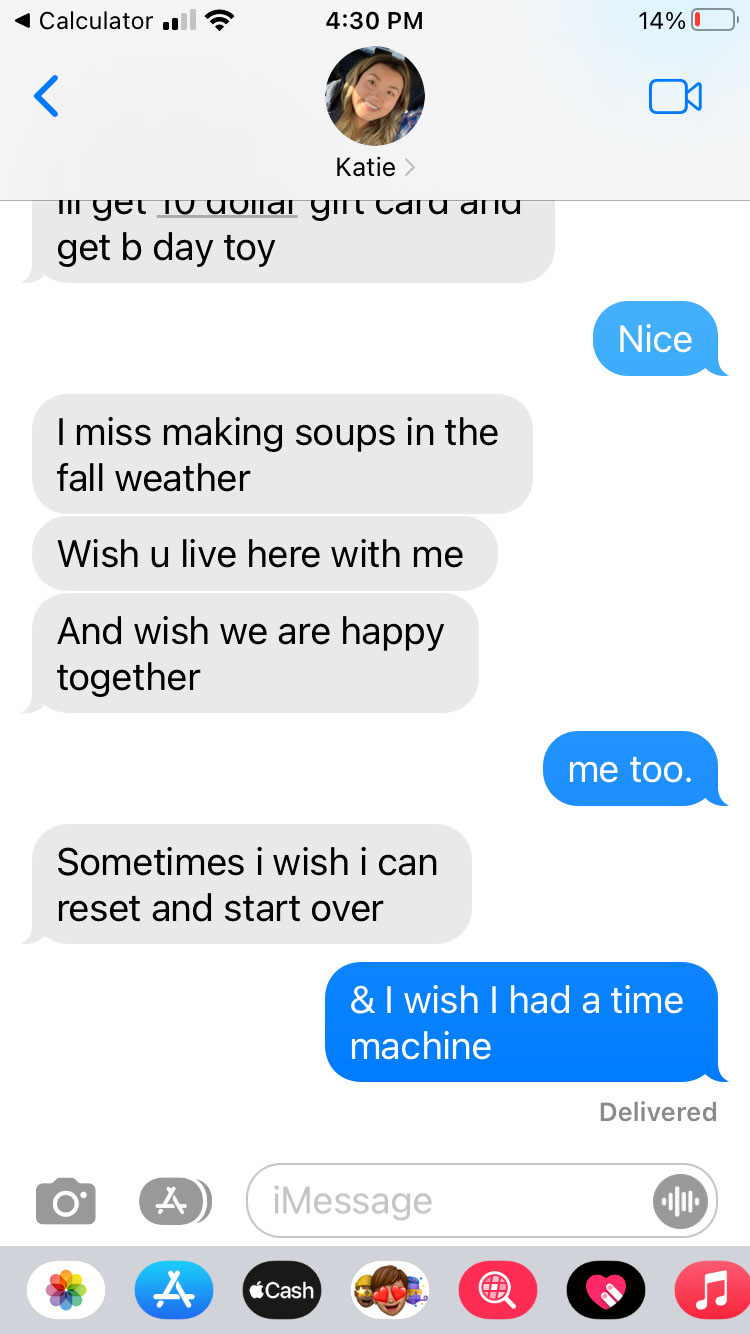Tap the underlined "10 dollar" link
This screenshot has height=1334, width=750.
click(228, 206)
